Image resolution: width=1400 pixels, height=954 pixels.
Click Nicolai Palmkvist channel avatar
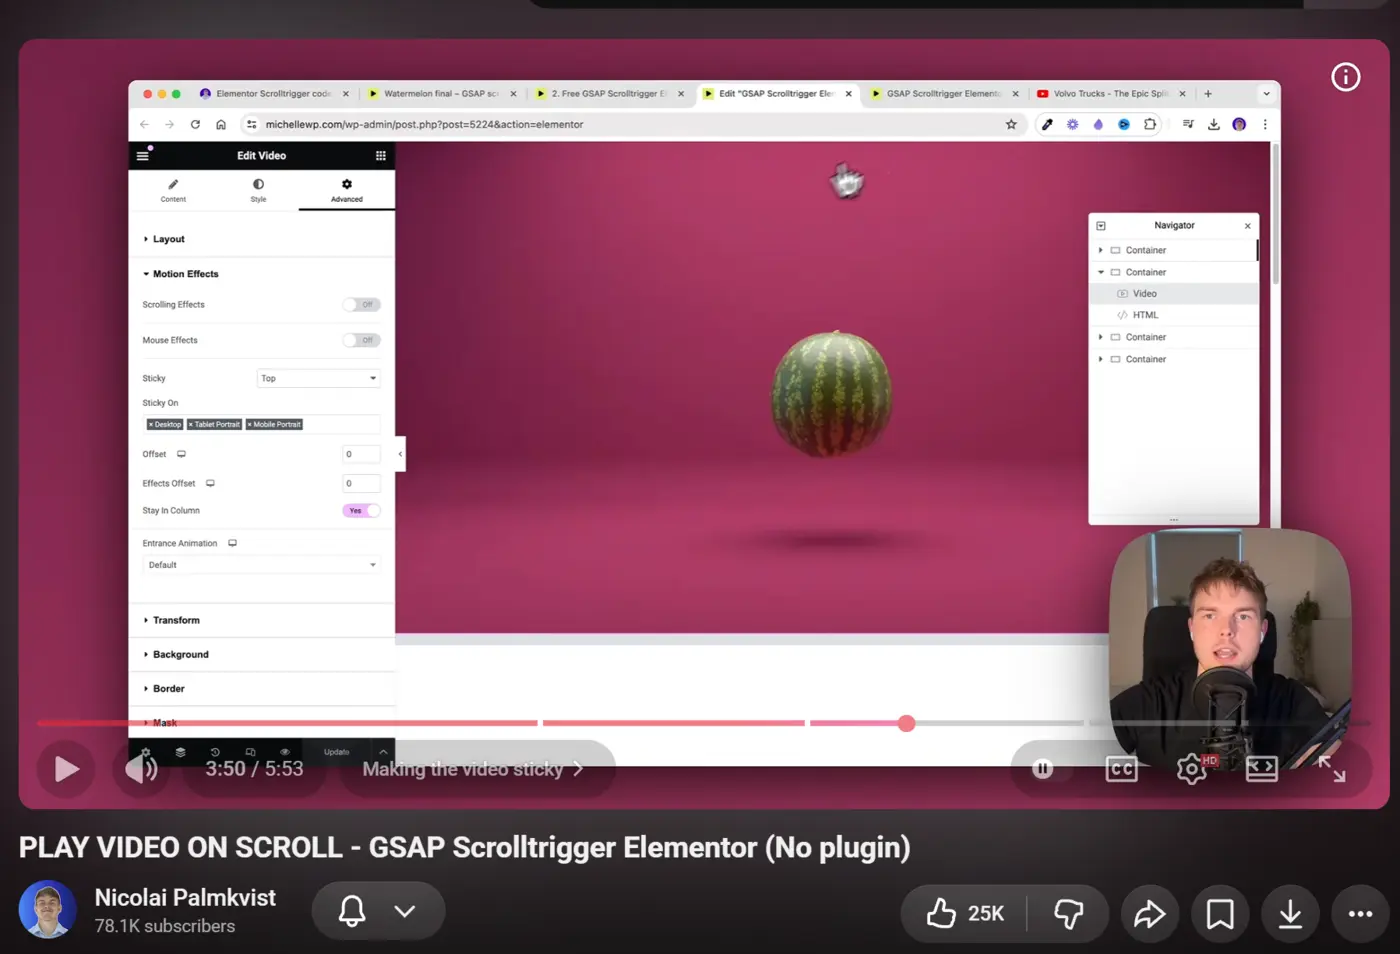(47, 910)
